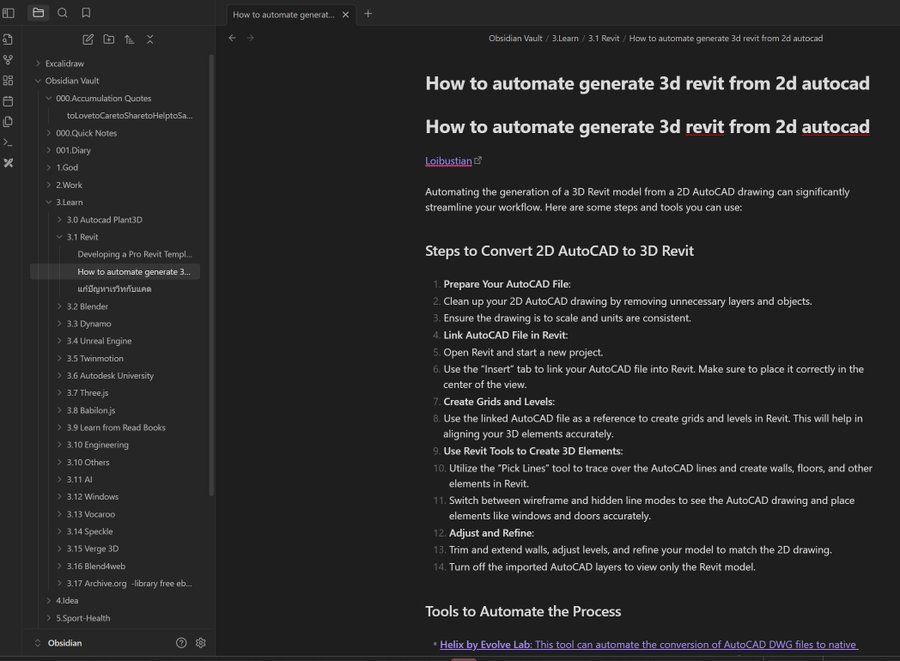Open vault switcher arrows beside Obsidian
This screenshot has height=661, width=900.
point(37,643)
